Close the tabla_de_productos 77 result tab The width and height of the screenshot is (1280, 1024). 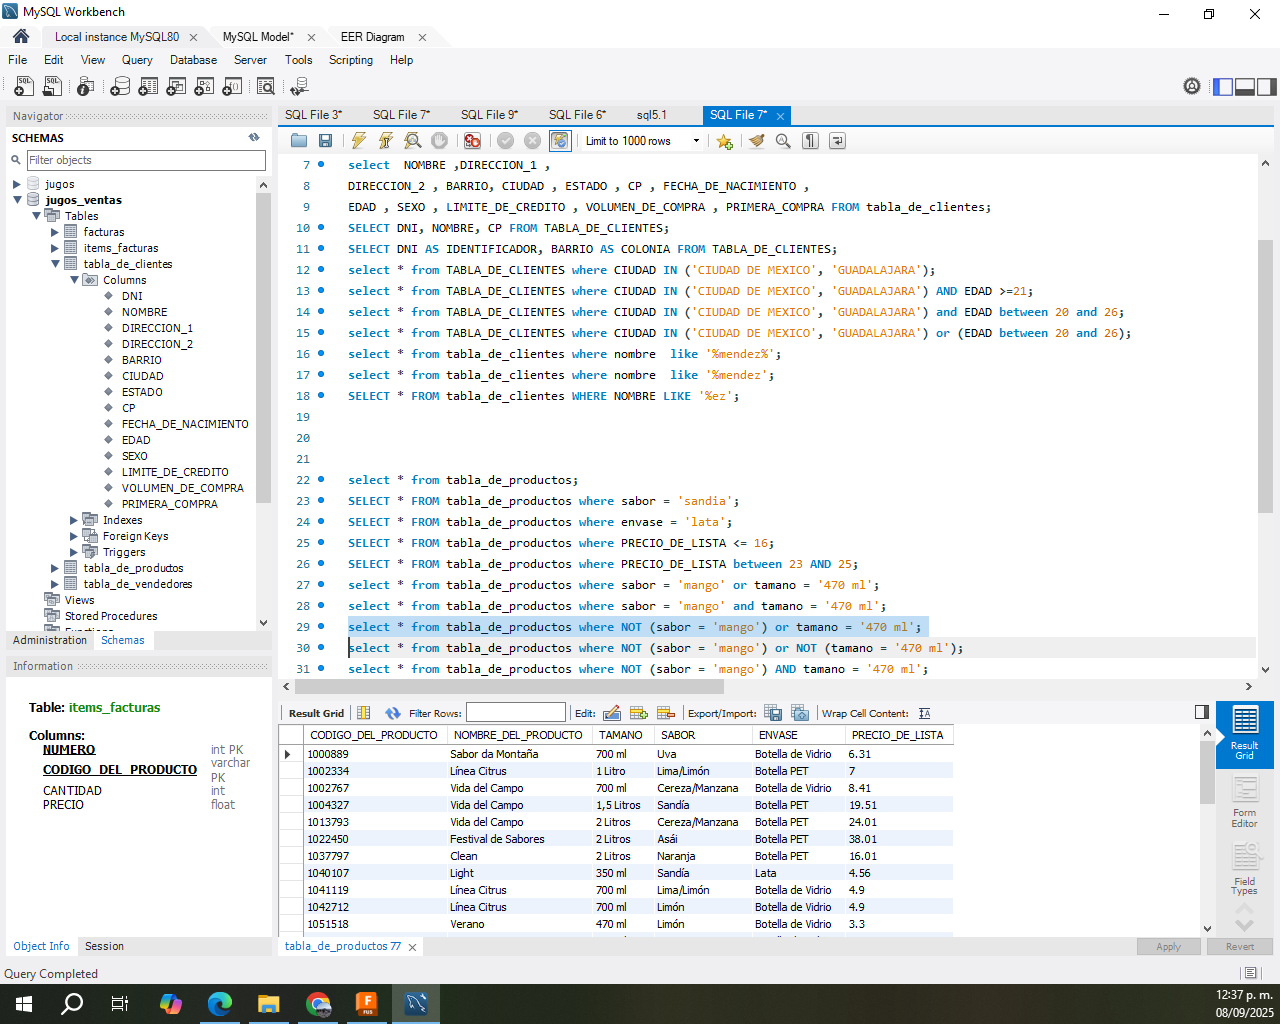tap(412, 947)
